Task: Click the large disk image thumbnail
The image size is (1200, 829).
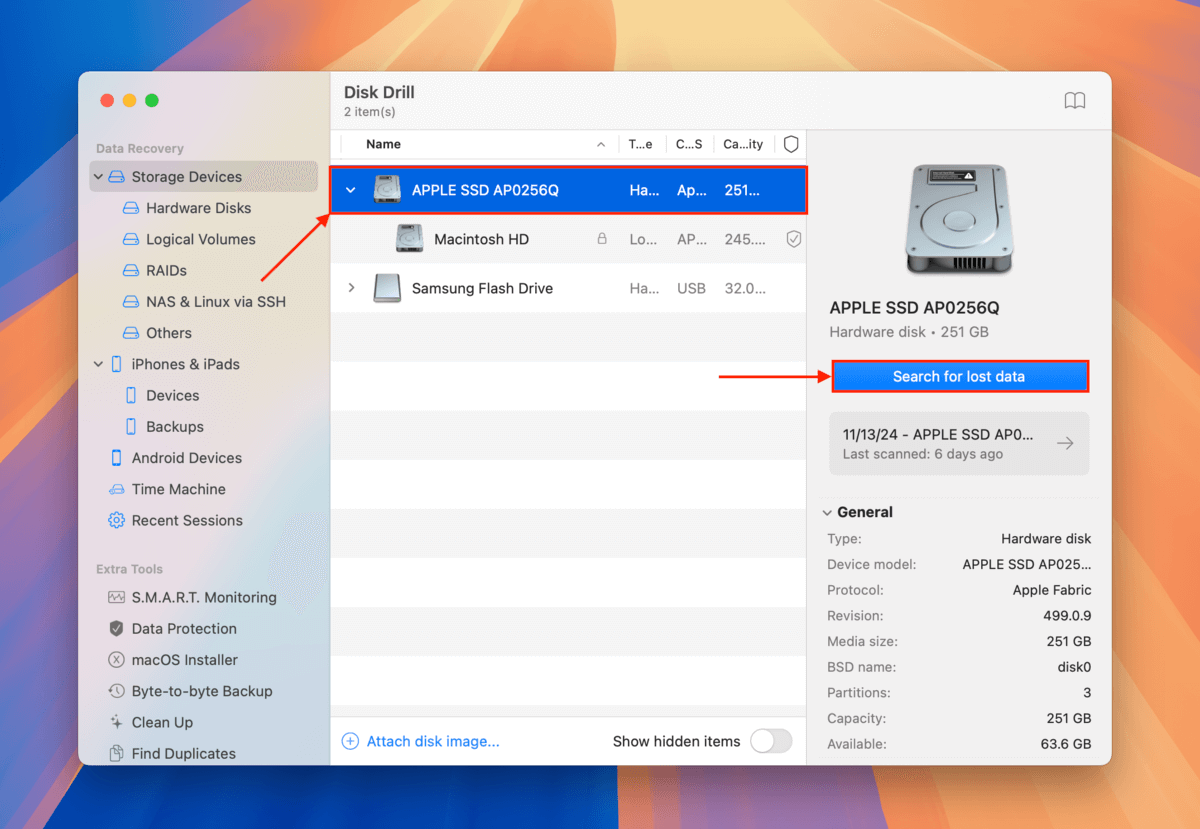Action: [x=959, y=219]
